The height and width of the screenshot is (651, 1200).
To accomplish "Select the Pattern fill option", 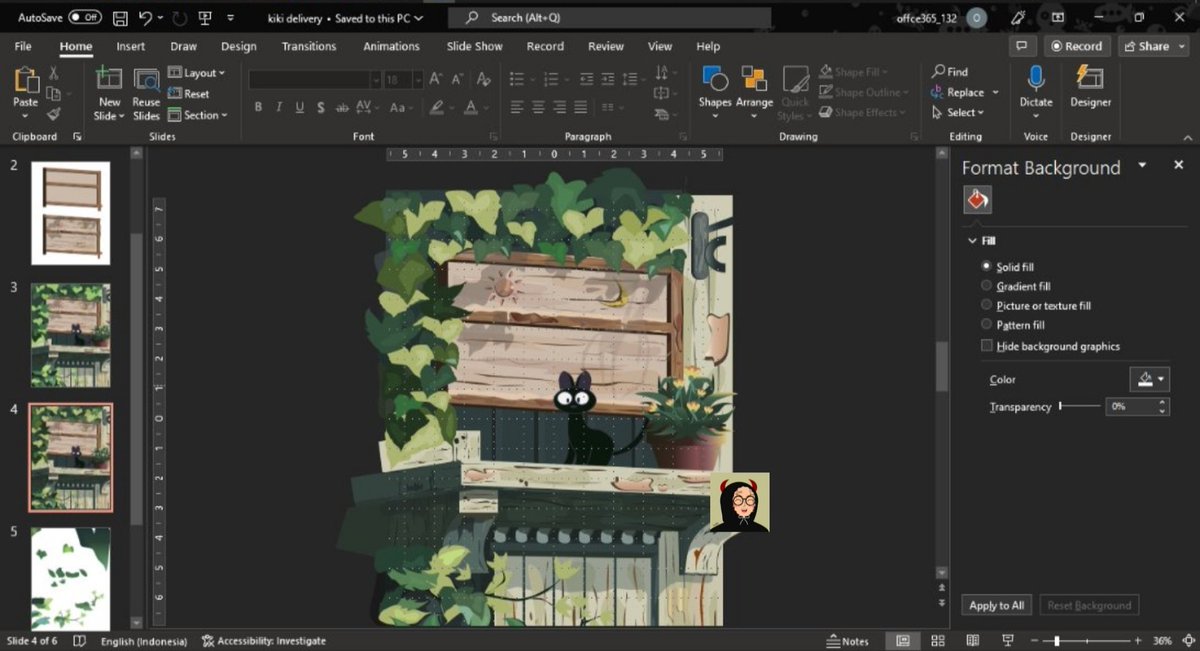I will (x=987, y=324).
